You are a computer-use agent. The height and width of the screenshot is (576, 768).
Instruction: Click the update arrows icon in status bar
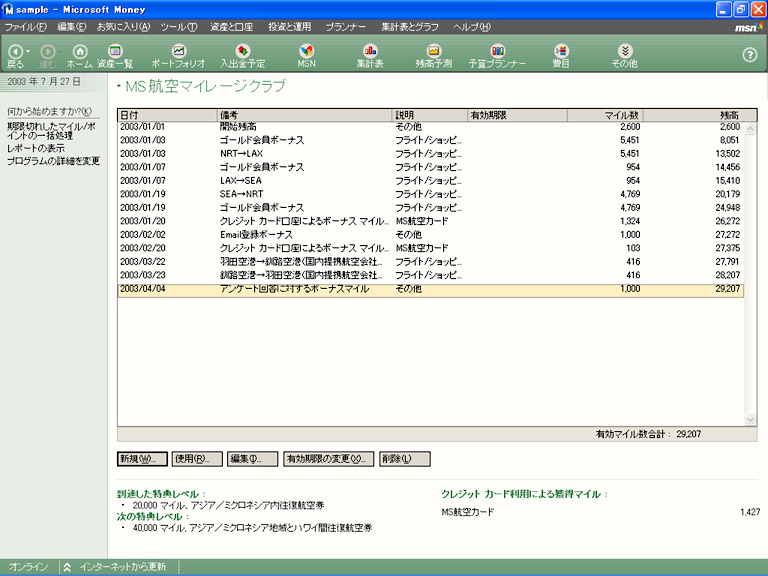click(x=67, y=567)
